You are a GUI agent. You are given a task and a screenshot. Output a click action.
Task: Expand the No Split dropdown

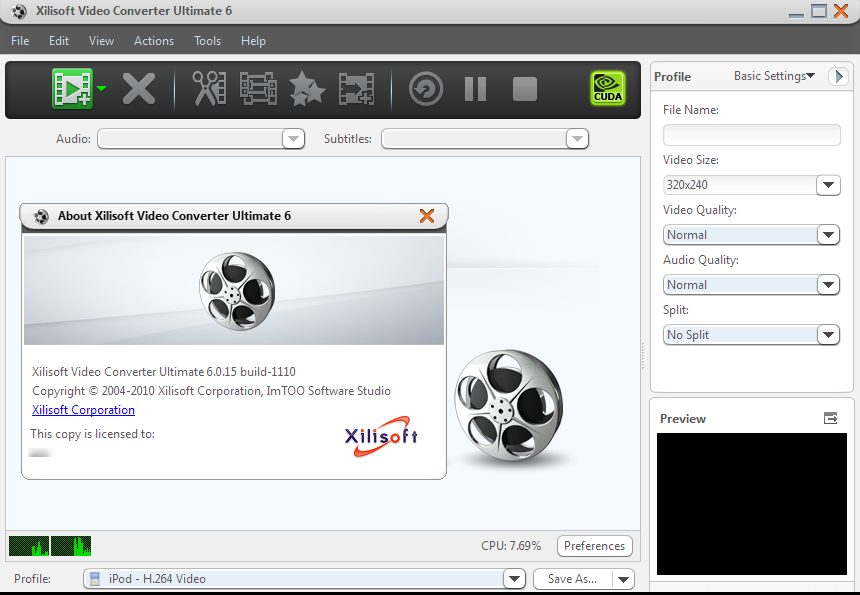[828, 335]
